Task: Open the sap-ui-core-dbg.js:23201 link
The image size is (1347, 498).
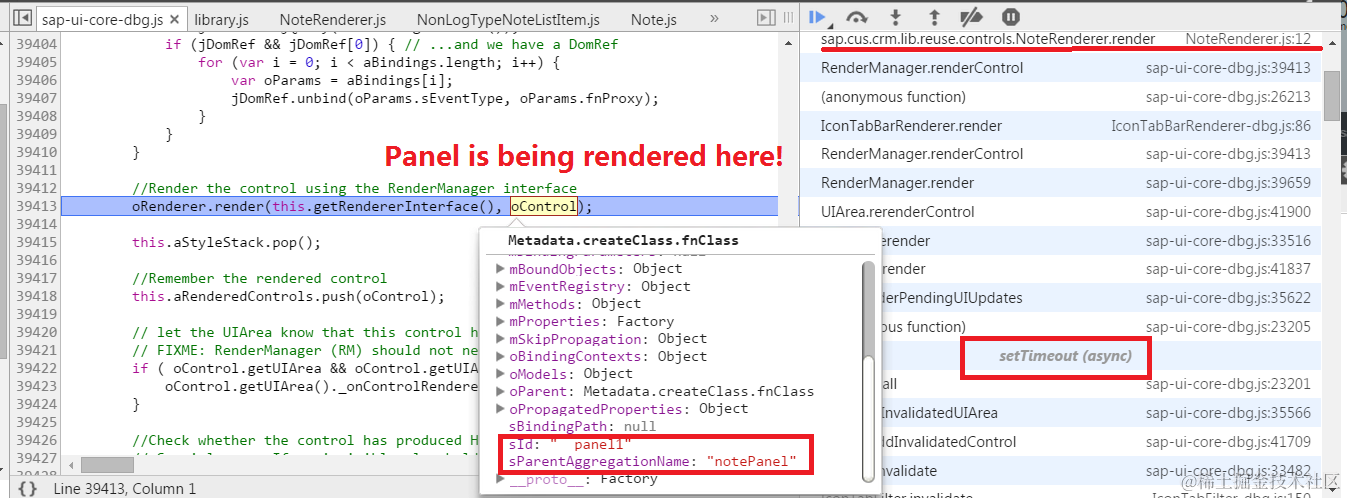Action: click(1228, 384)
